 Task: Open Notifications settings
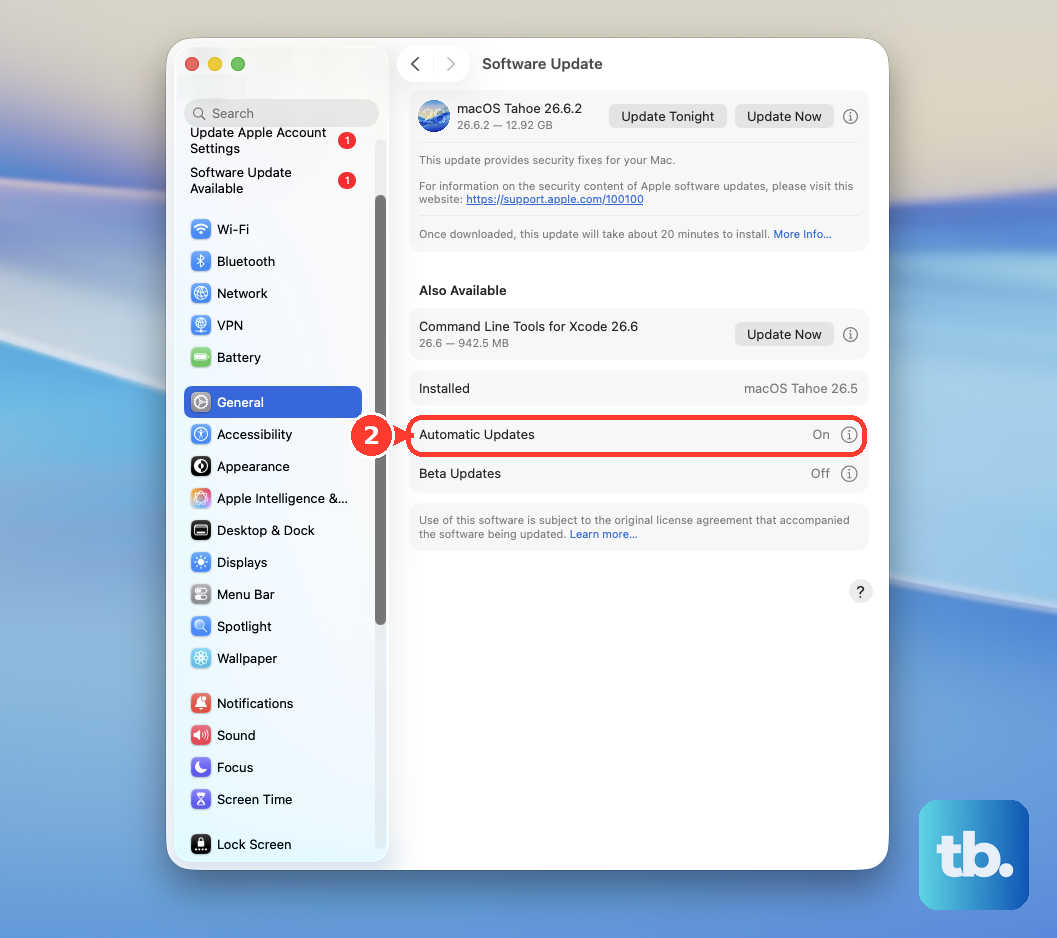tap(272, 703)
